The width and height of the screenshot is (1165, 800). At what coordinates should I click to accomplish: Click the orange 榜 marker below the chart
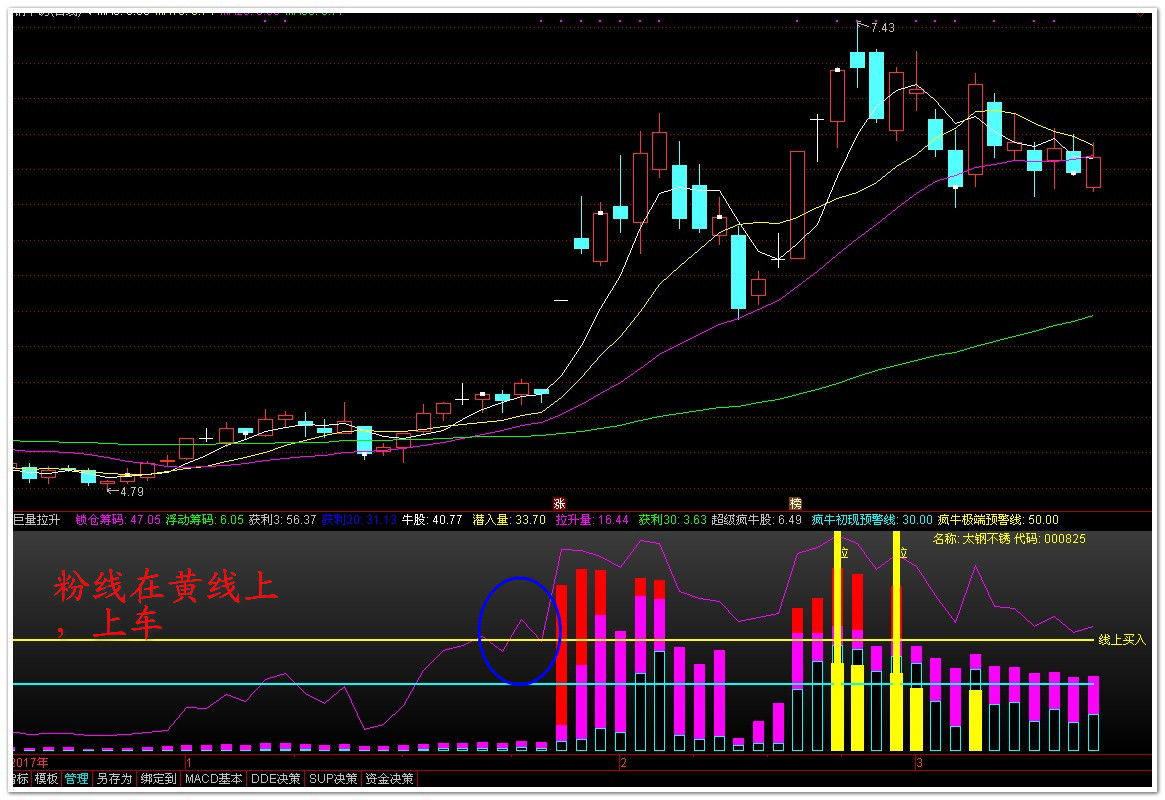pos(796,504)
